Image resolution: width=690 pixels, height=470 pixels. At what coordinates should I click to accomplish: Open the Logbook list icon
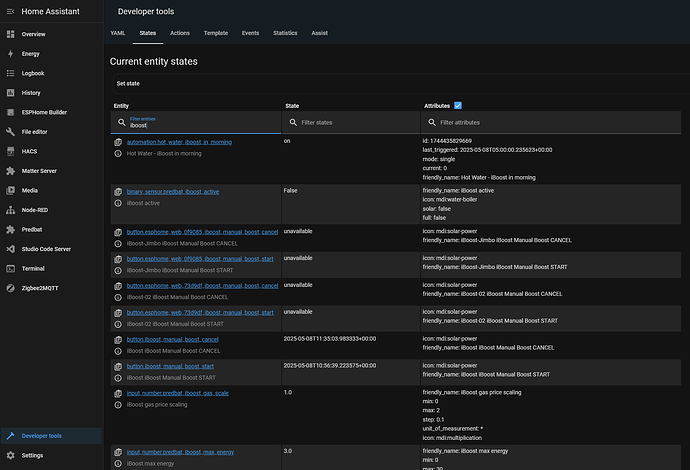tap(11, 73)
